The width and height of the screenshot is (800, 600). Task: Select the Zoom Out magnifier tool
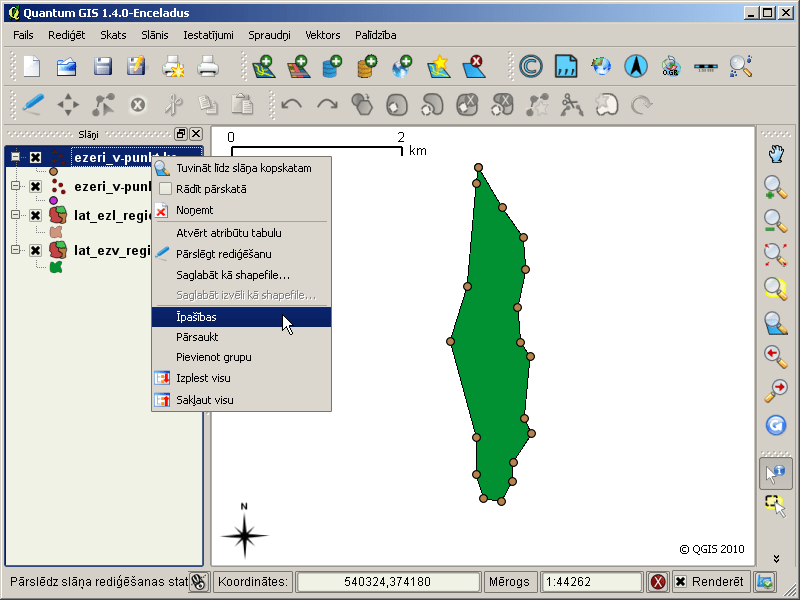pos(776,221)
